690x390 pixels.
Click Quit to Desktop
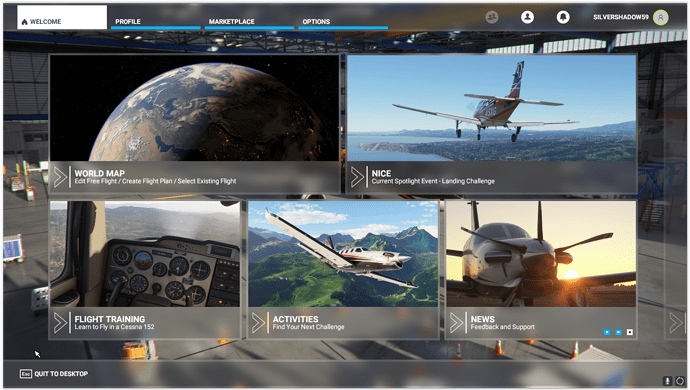pos(61,374)
